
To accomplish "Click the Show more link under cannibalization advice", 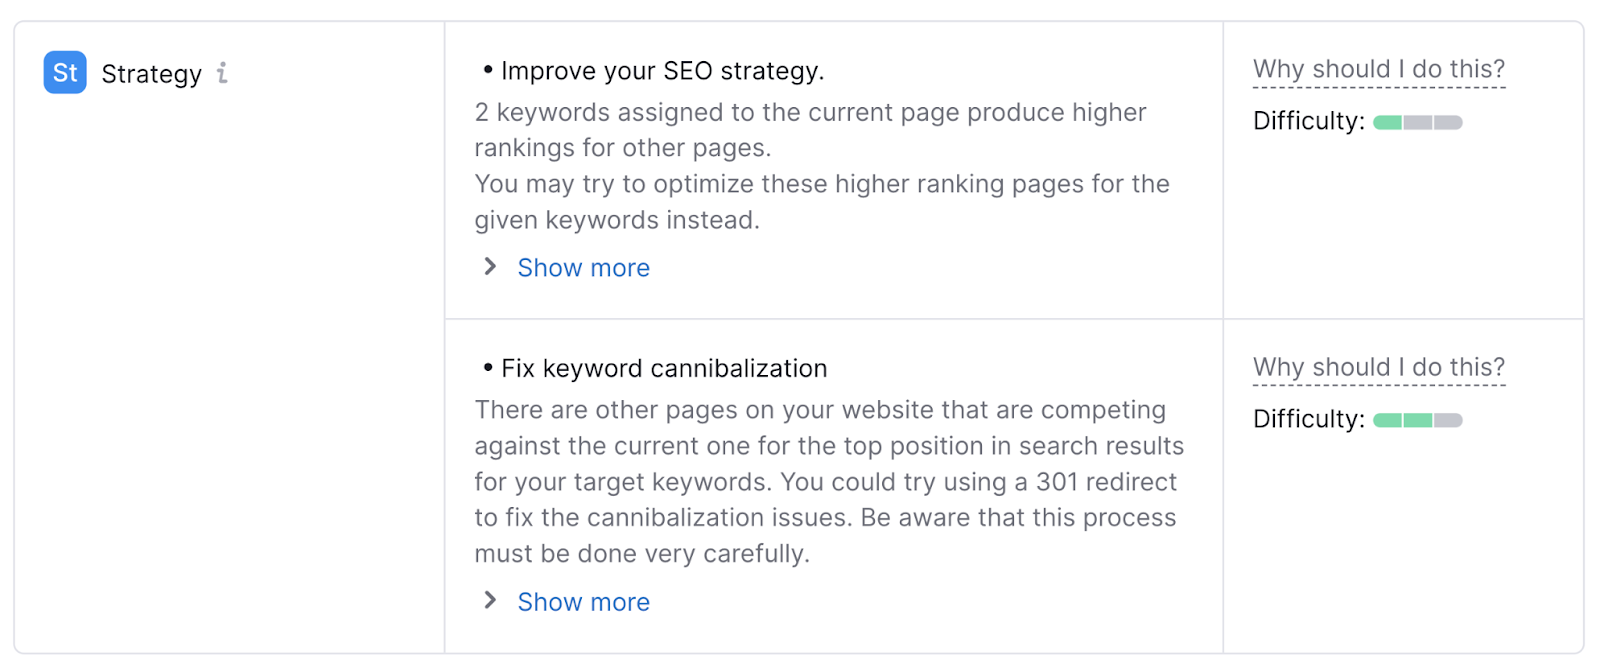I will click(x=582, y=601).
